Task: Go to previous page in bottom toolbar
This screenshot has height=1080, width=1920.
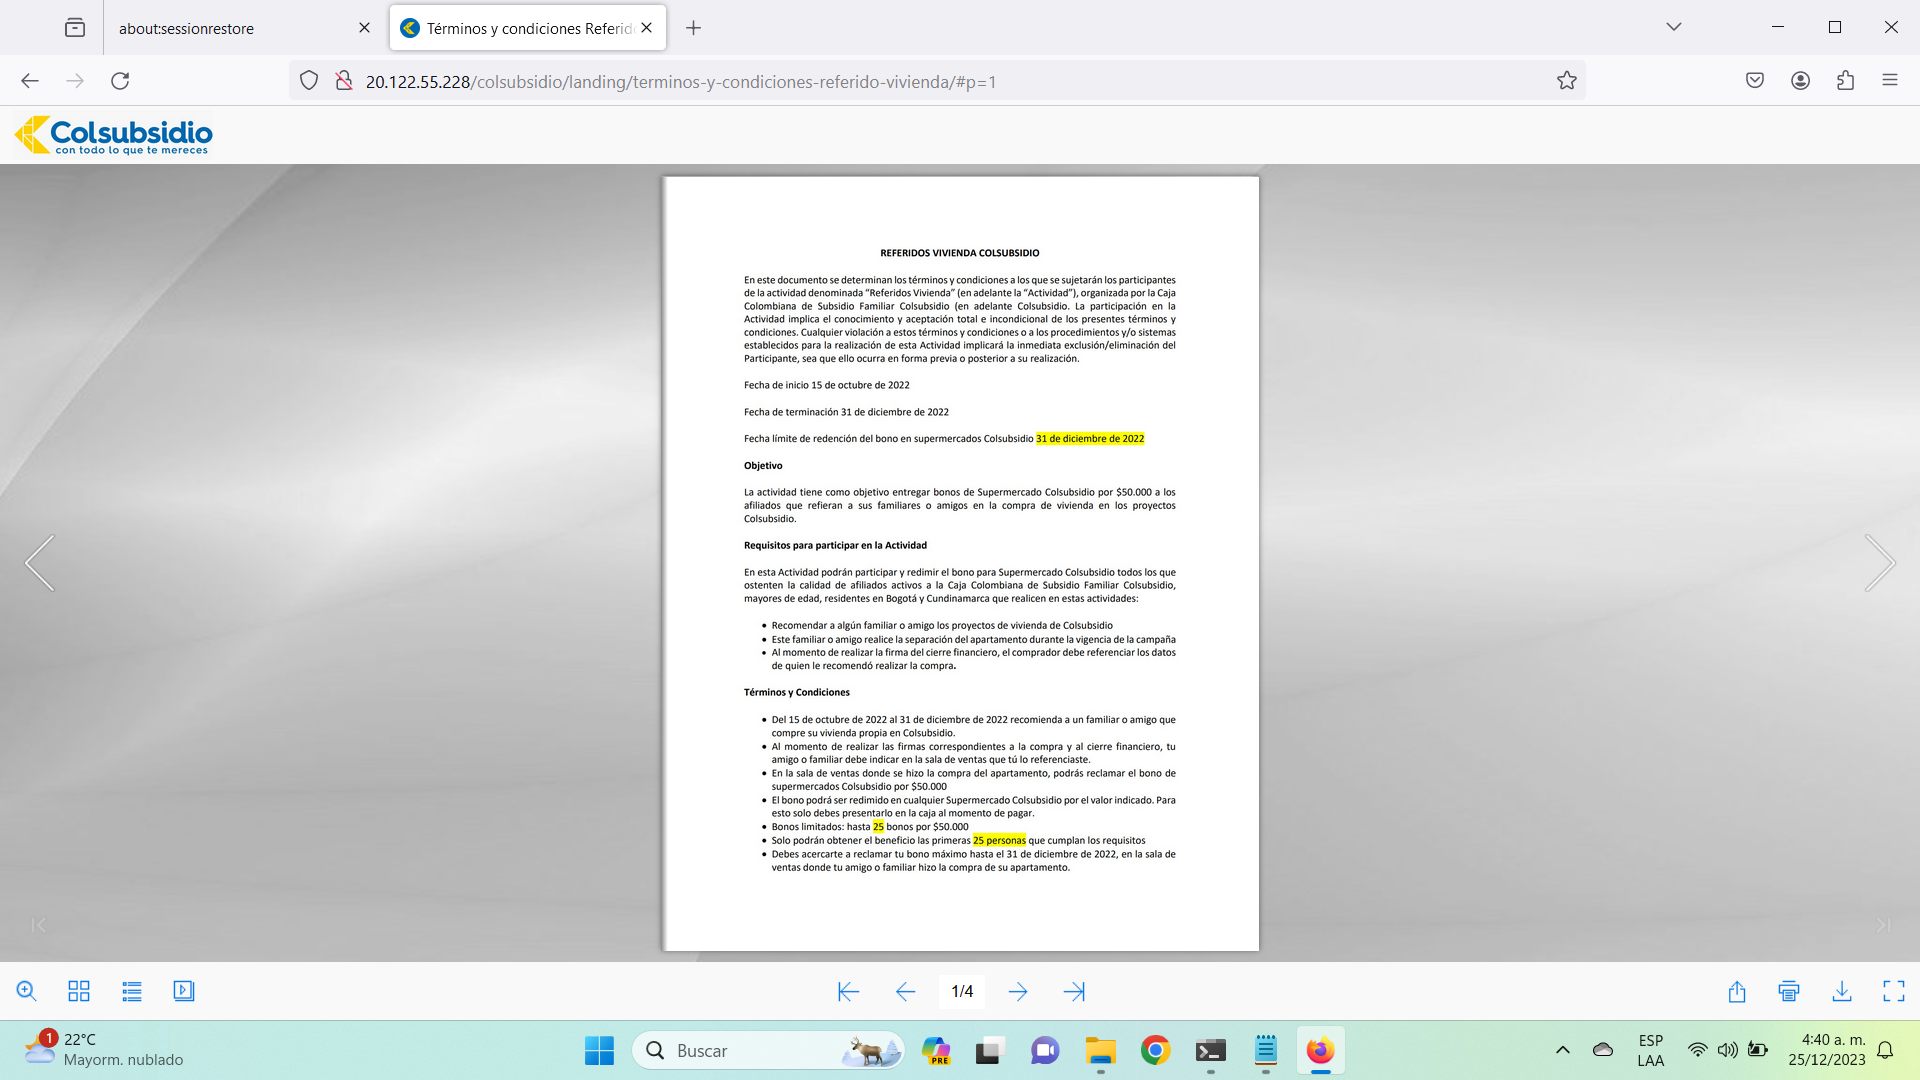Action: [905, 991]
